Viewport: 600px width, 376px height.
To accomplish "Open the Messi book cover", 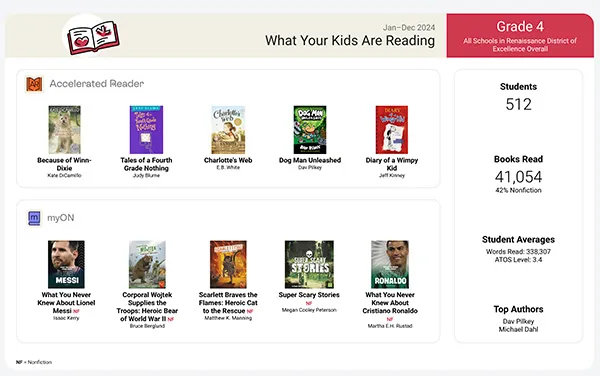I will point(66,264).
